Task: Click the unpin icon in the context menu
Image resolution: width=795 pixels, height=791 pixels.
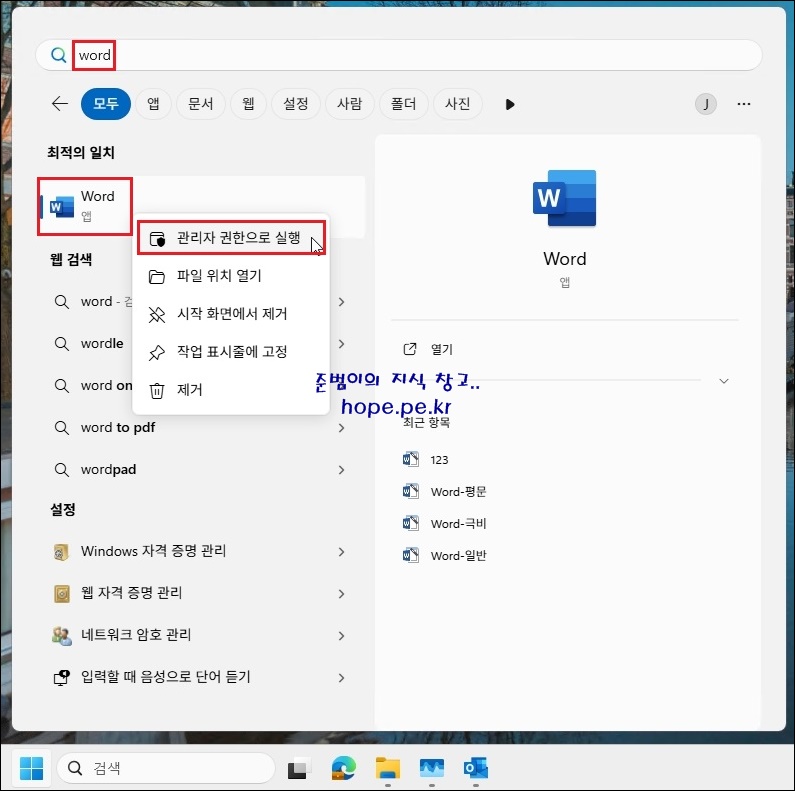Action: point(157,315)
